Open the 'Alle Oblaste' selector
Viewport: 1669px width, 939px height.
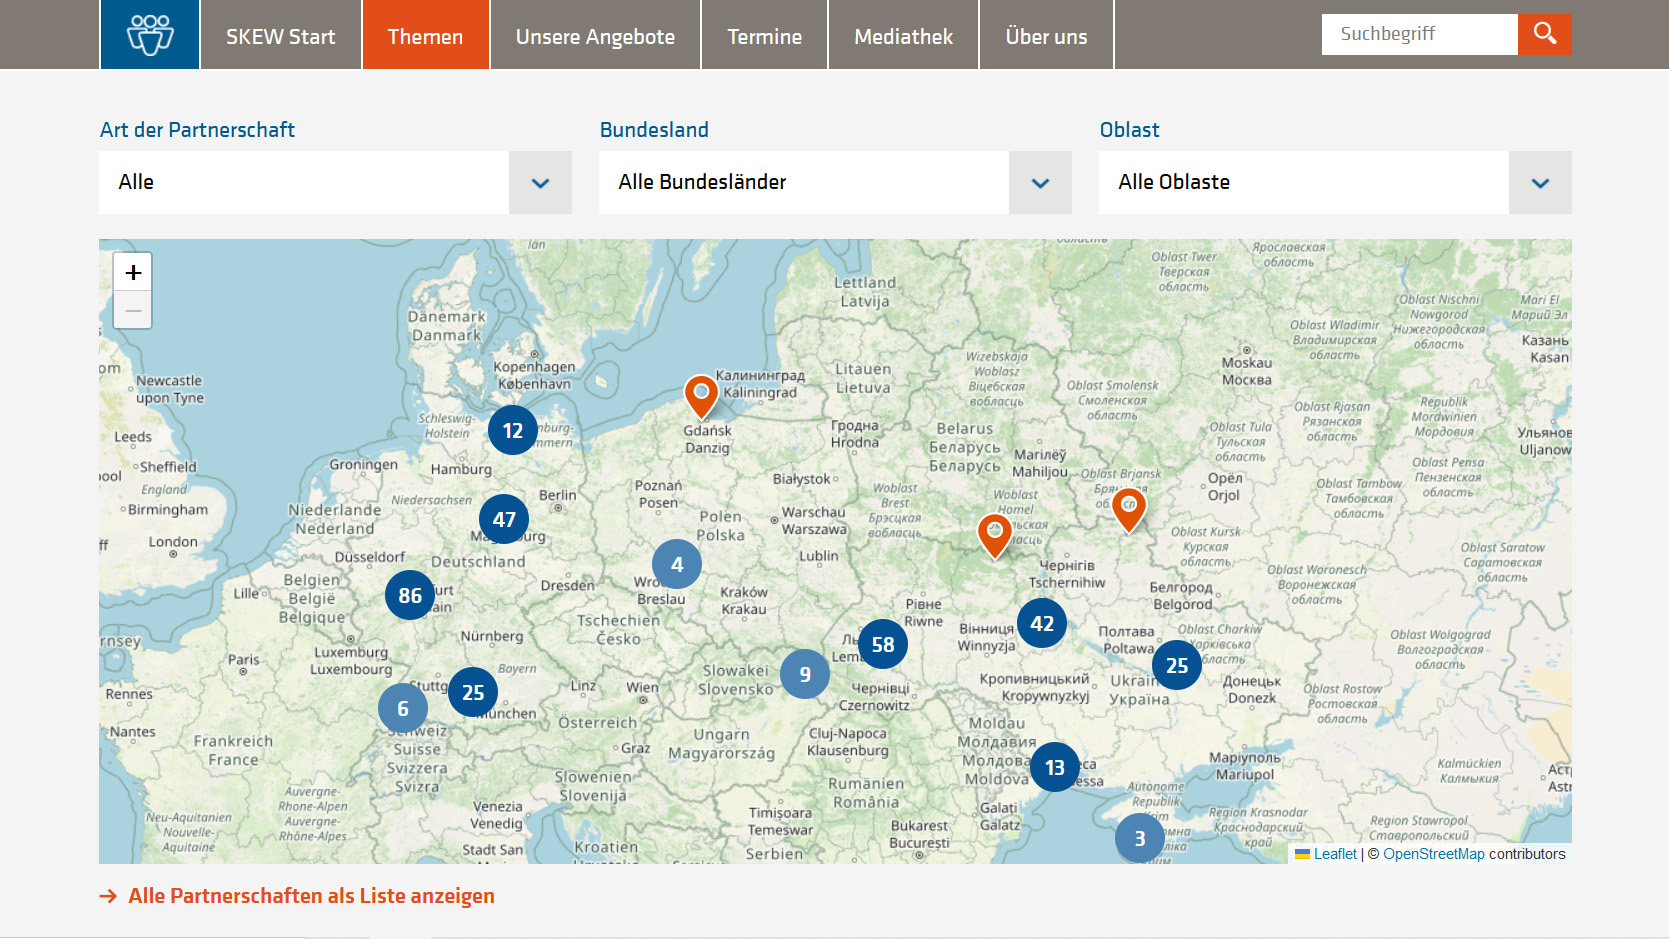coord(1335,182)
